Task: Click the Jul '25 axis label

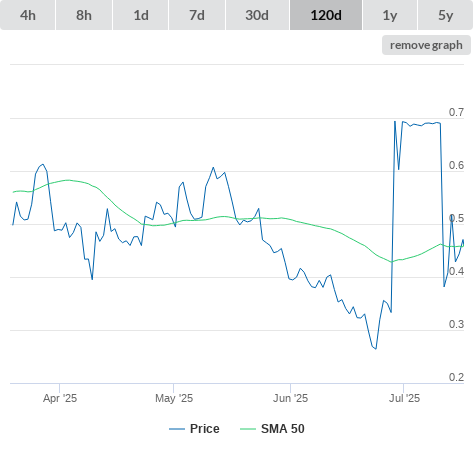Action: 404,398
